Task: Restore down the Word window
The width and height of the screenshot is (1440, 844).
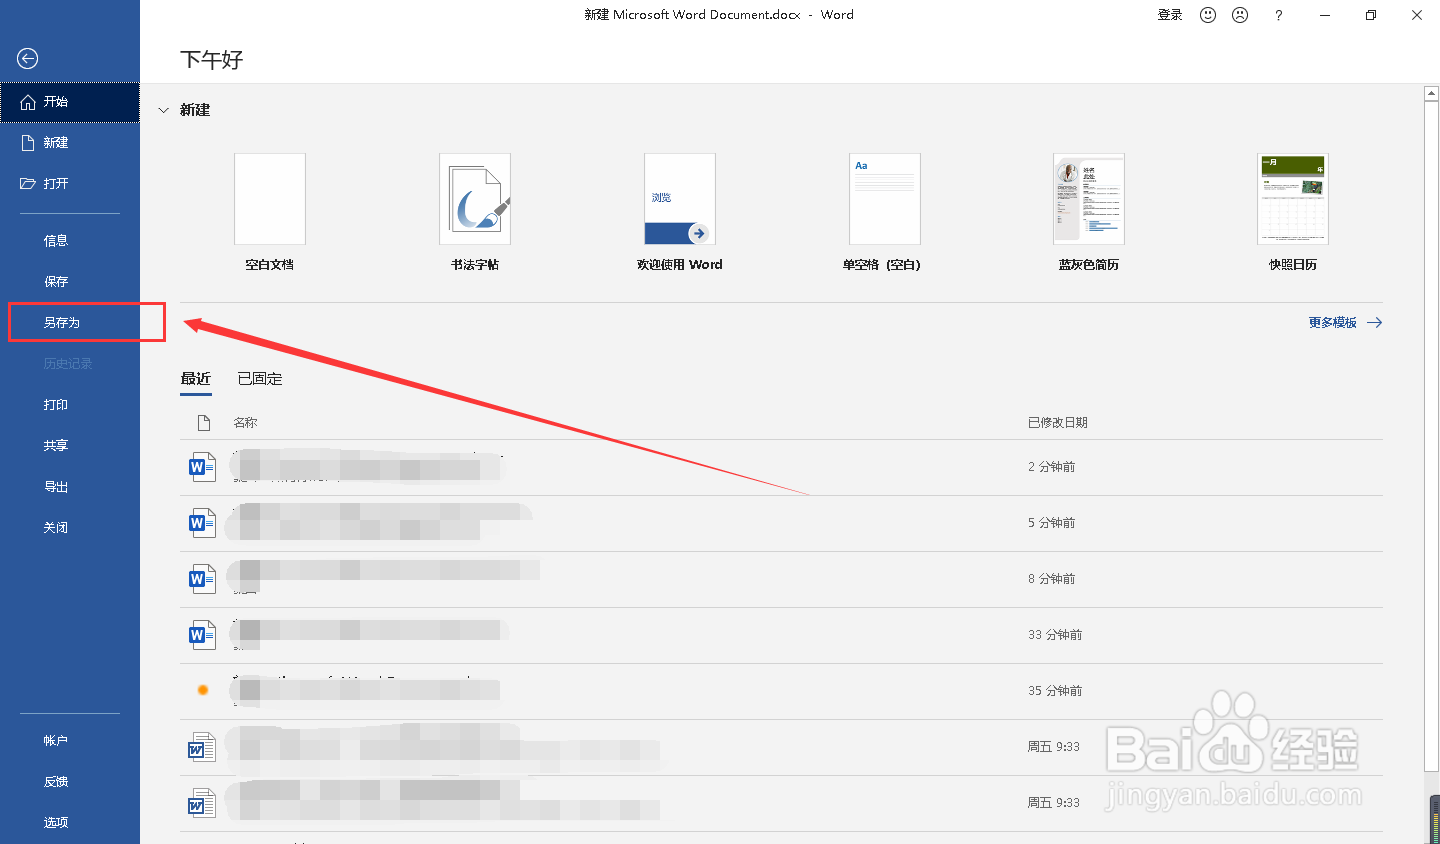Action: (x=1371, y=15)
